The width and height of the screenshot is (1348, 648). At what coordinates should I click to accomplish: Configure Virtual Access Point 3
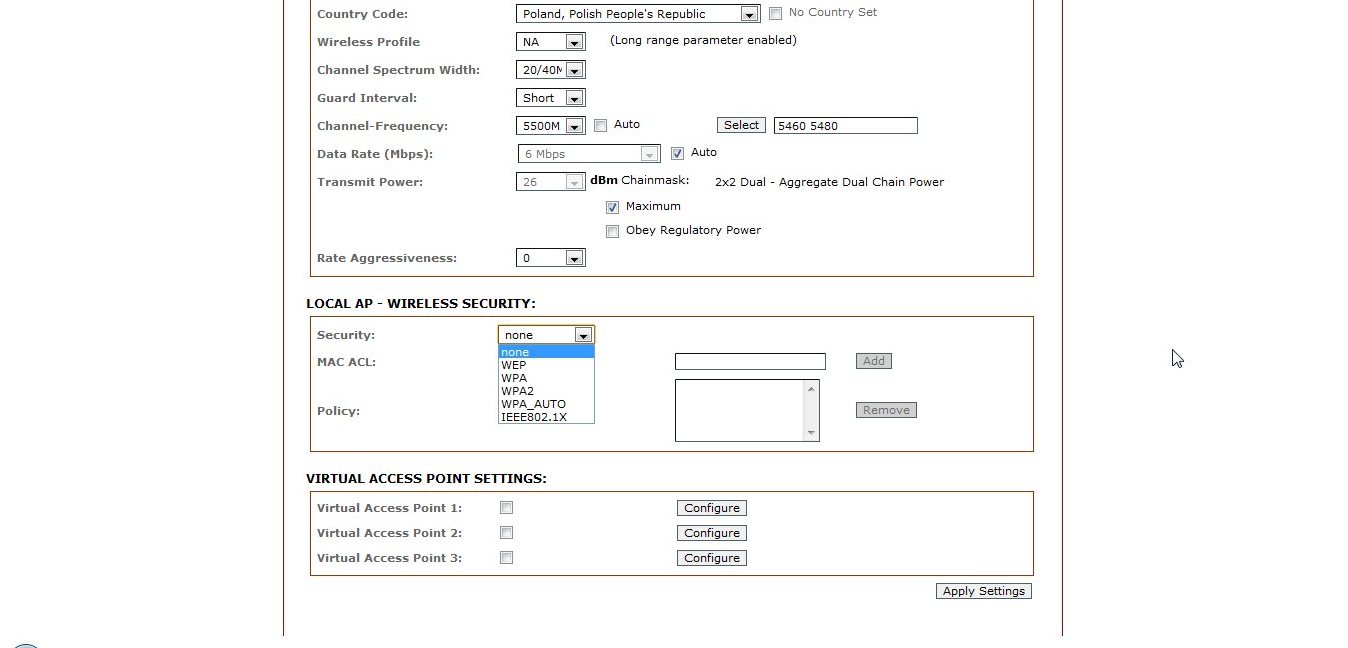(x=712, y=558)
